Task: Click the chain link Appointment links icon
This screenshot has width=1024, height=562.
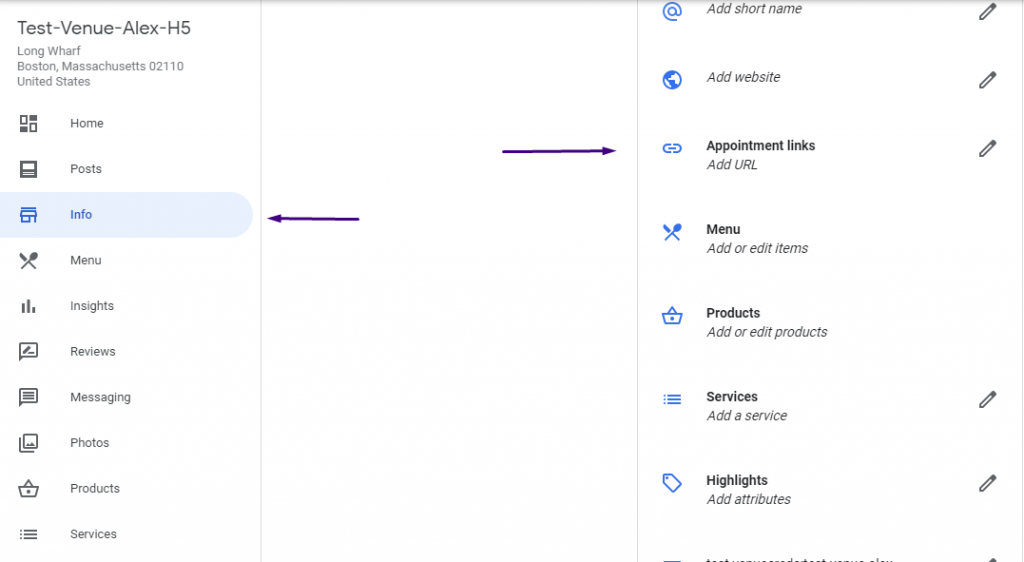Action: coord(672,148)
